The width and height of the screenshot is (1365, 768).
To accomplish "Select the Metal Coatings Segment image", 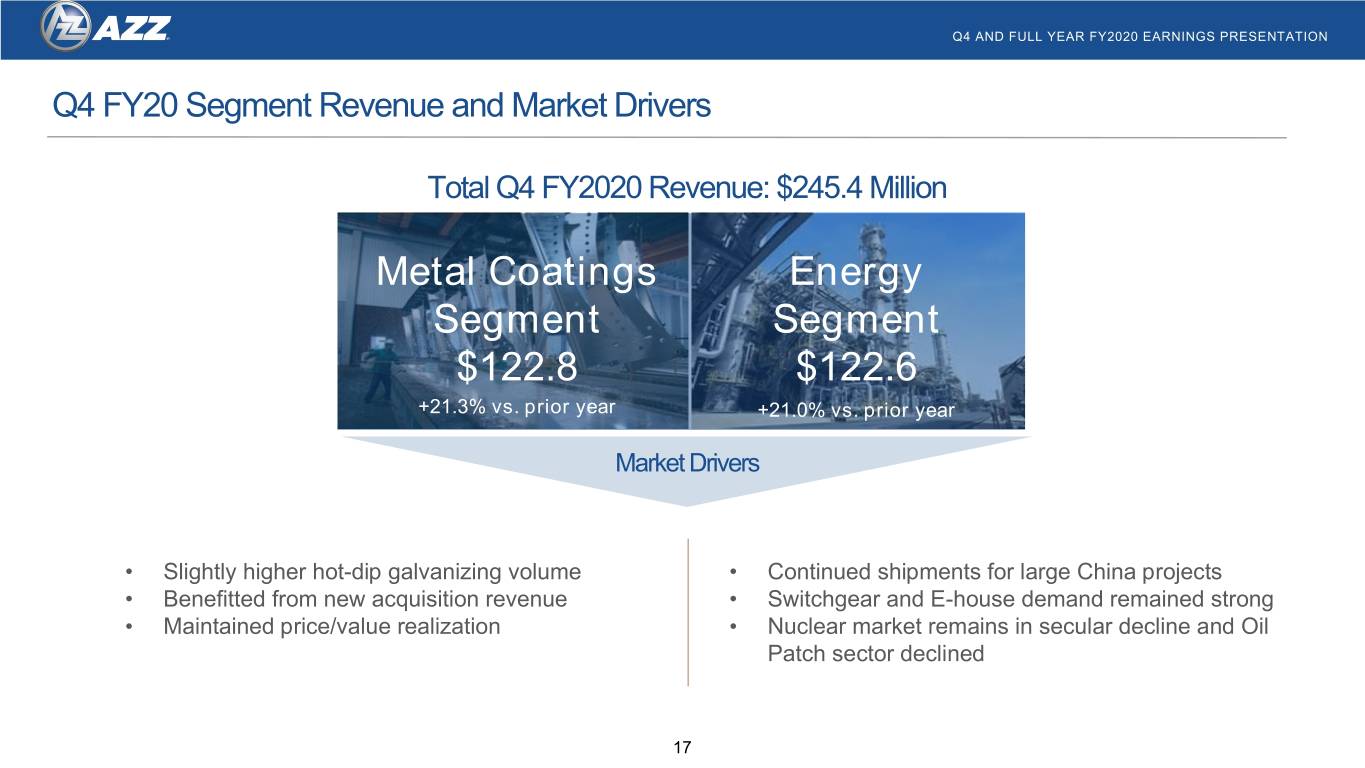I will point(513,321).
